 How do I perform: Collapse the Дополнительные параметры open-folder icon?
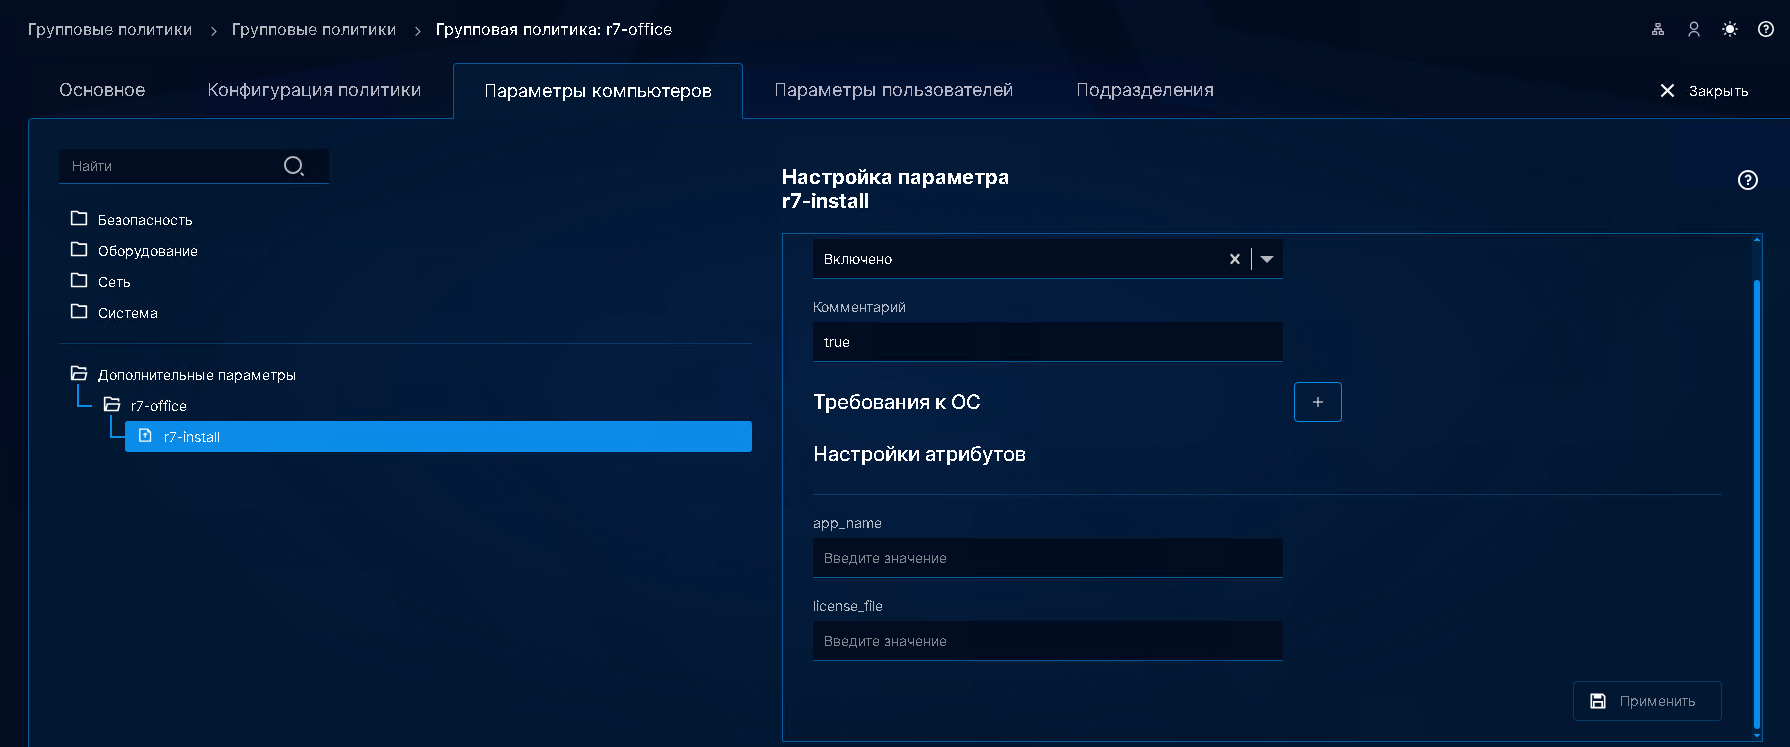coord(79,373)
